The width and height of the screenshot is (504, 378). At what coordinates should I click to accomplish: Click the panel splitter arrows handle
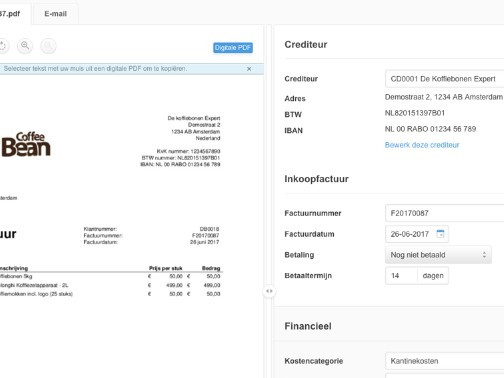269,291
